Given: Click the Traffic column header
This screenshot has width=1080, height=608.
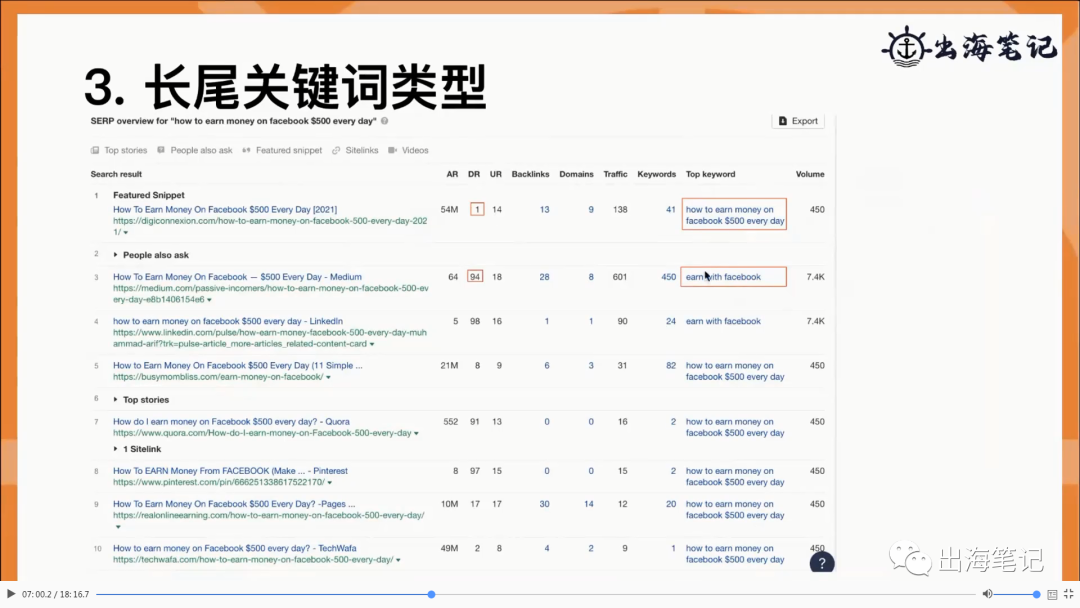Looking at the screenshot, I should pyautogui.click(x=615, y=174).
